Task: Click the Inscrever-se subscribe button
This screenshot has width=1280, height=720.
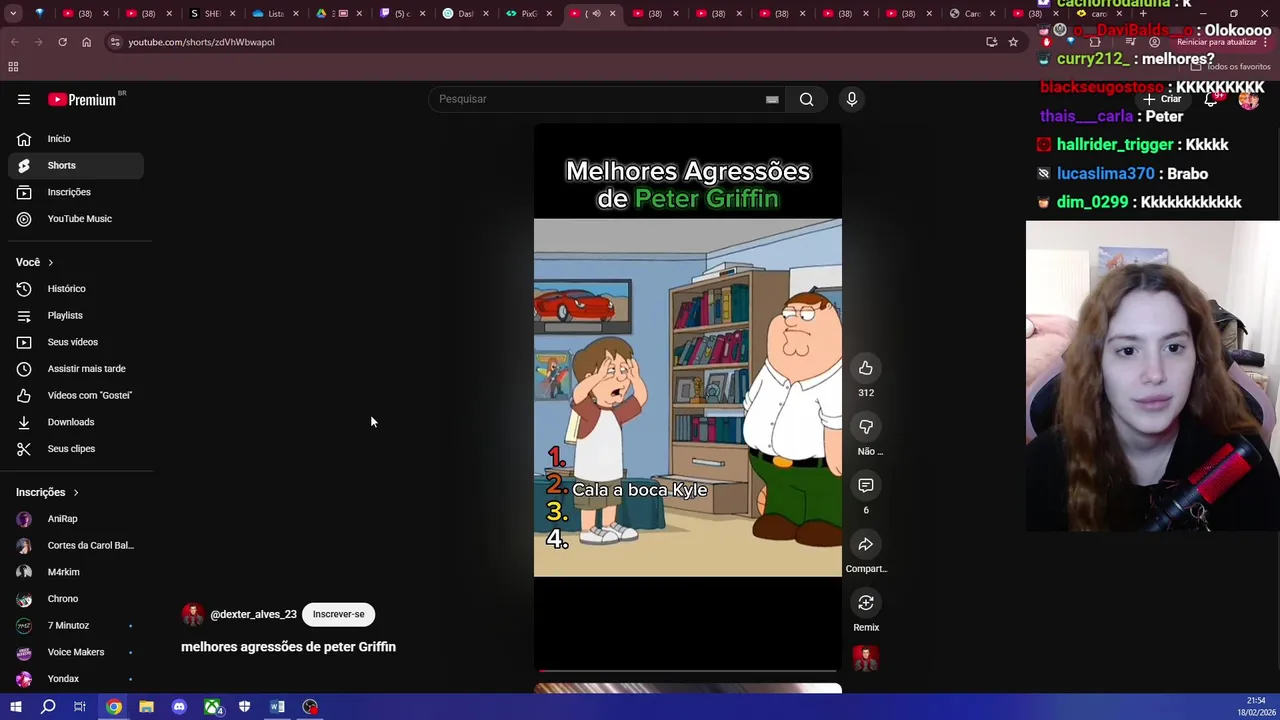Action: (338, 614)
